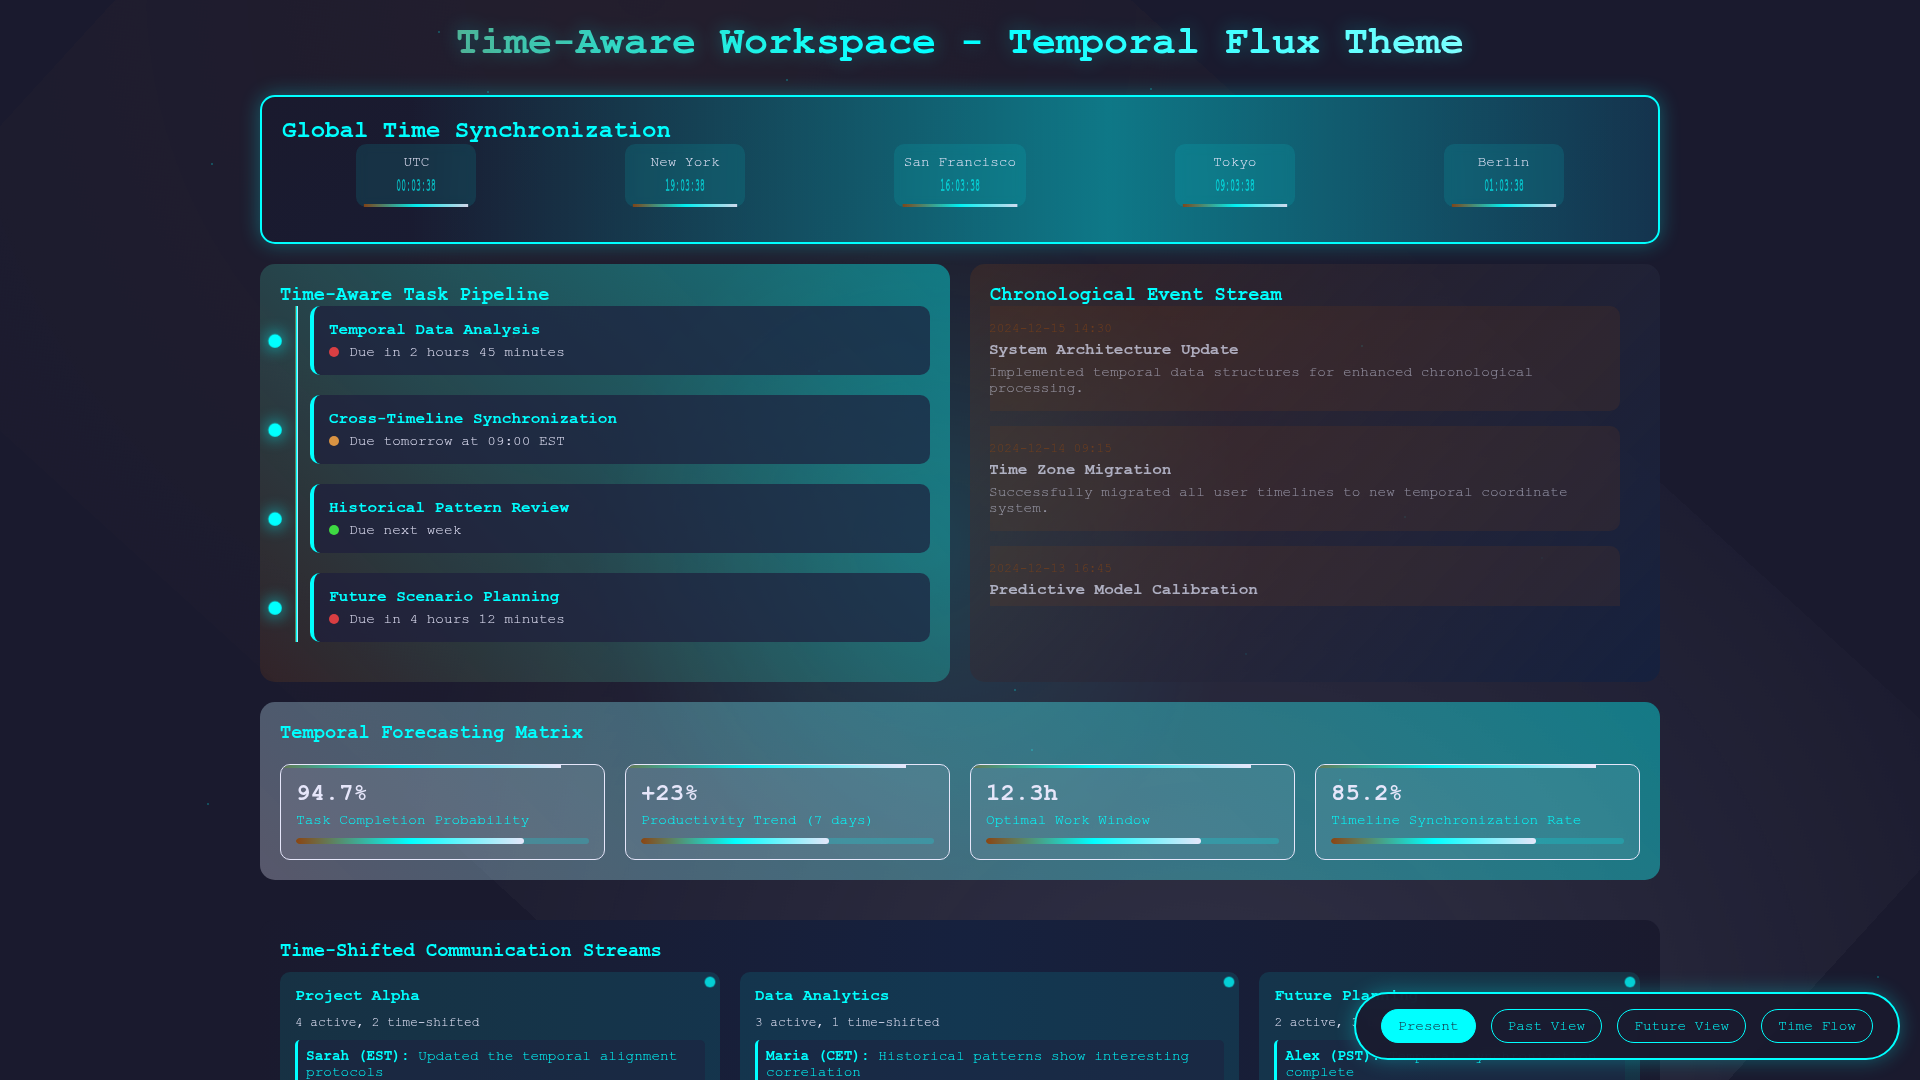
Task: Click Project Alpha activity indicator dot
Action: (710, 982)
